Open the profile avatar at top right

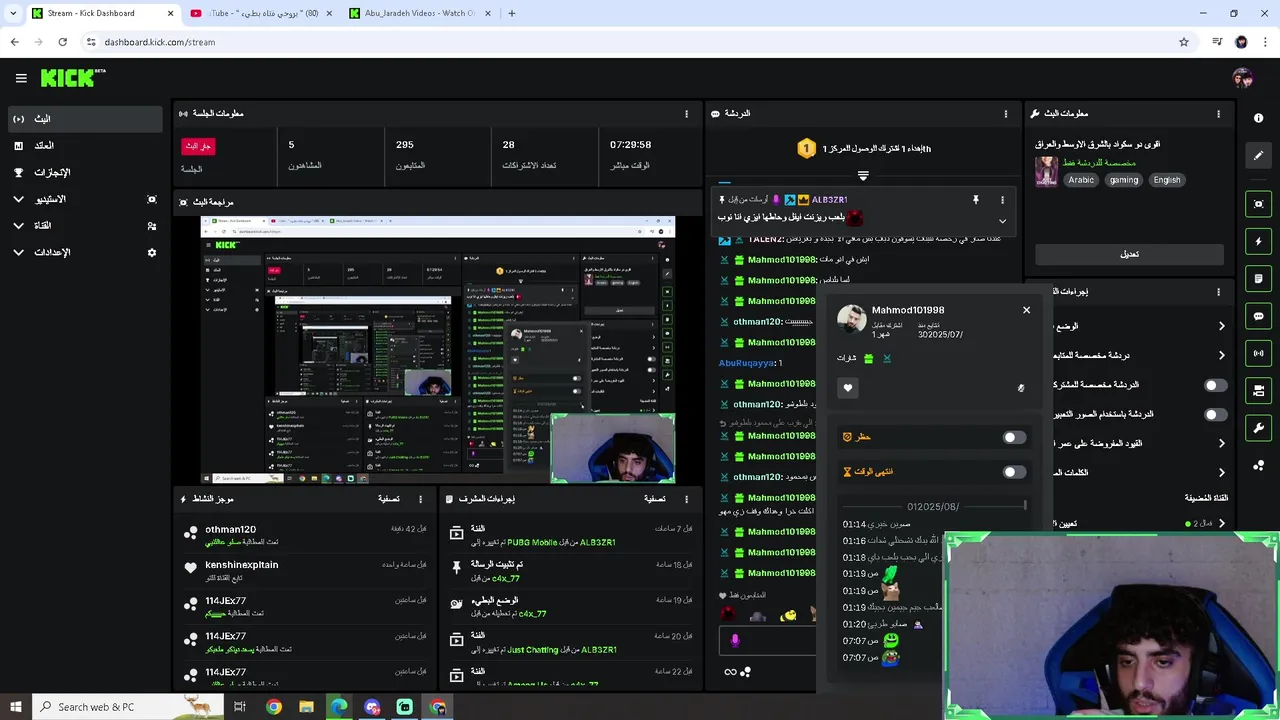[x=1242, y=78]
